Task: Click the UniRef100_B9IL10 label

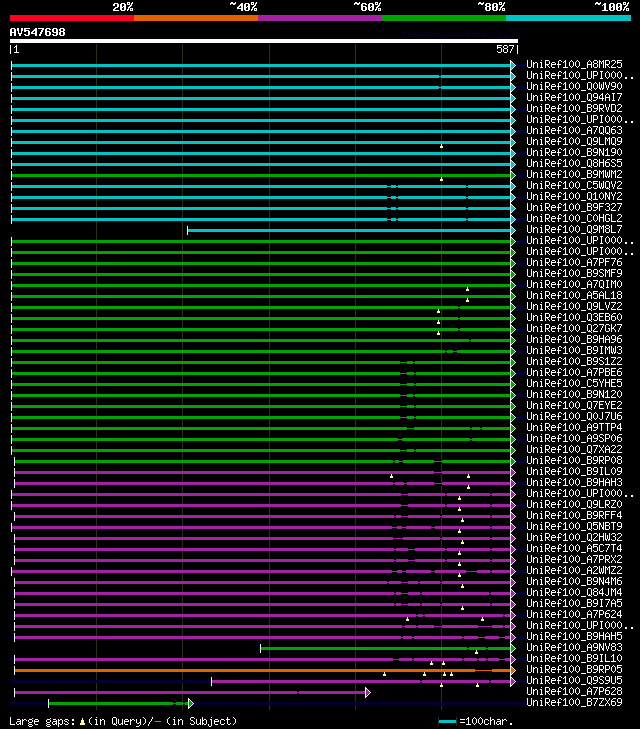Action: tap(574, 659)
